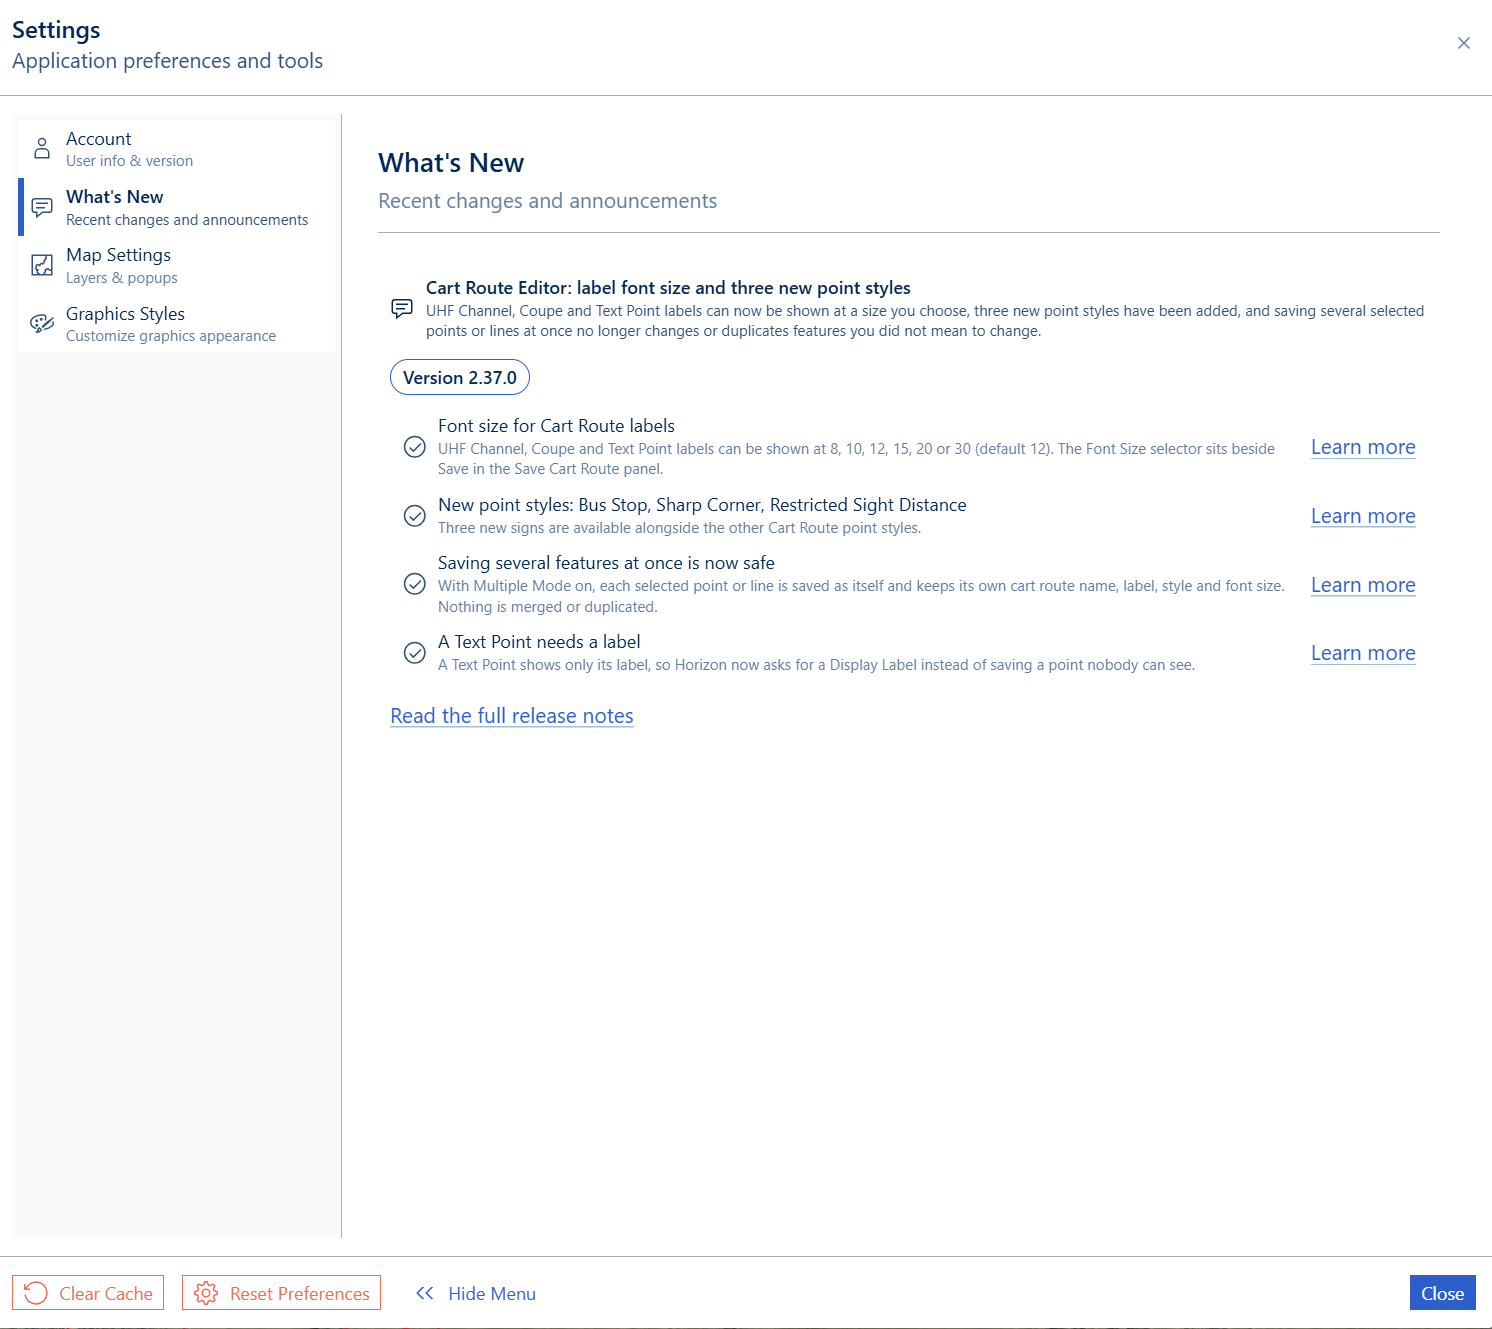Click the Map Settings map icon
This screenshot has width=1492, height=1329.
point(42,265)
